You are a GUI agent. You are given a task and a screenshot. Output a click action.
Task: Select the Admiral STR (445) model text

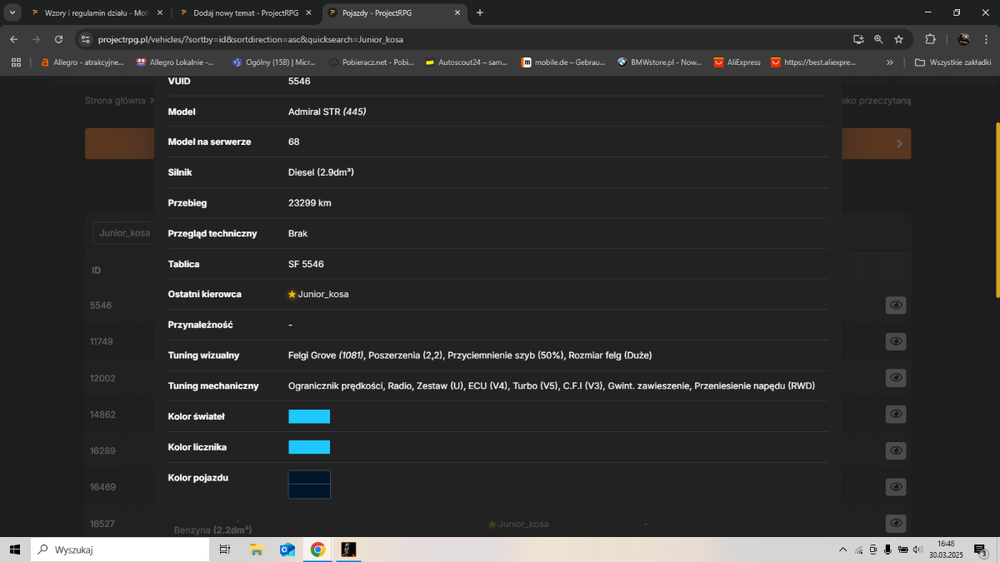[327, 112]
